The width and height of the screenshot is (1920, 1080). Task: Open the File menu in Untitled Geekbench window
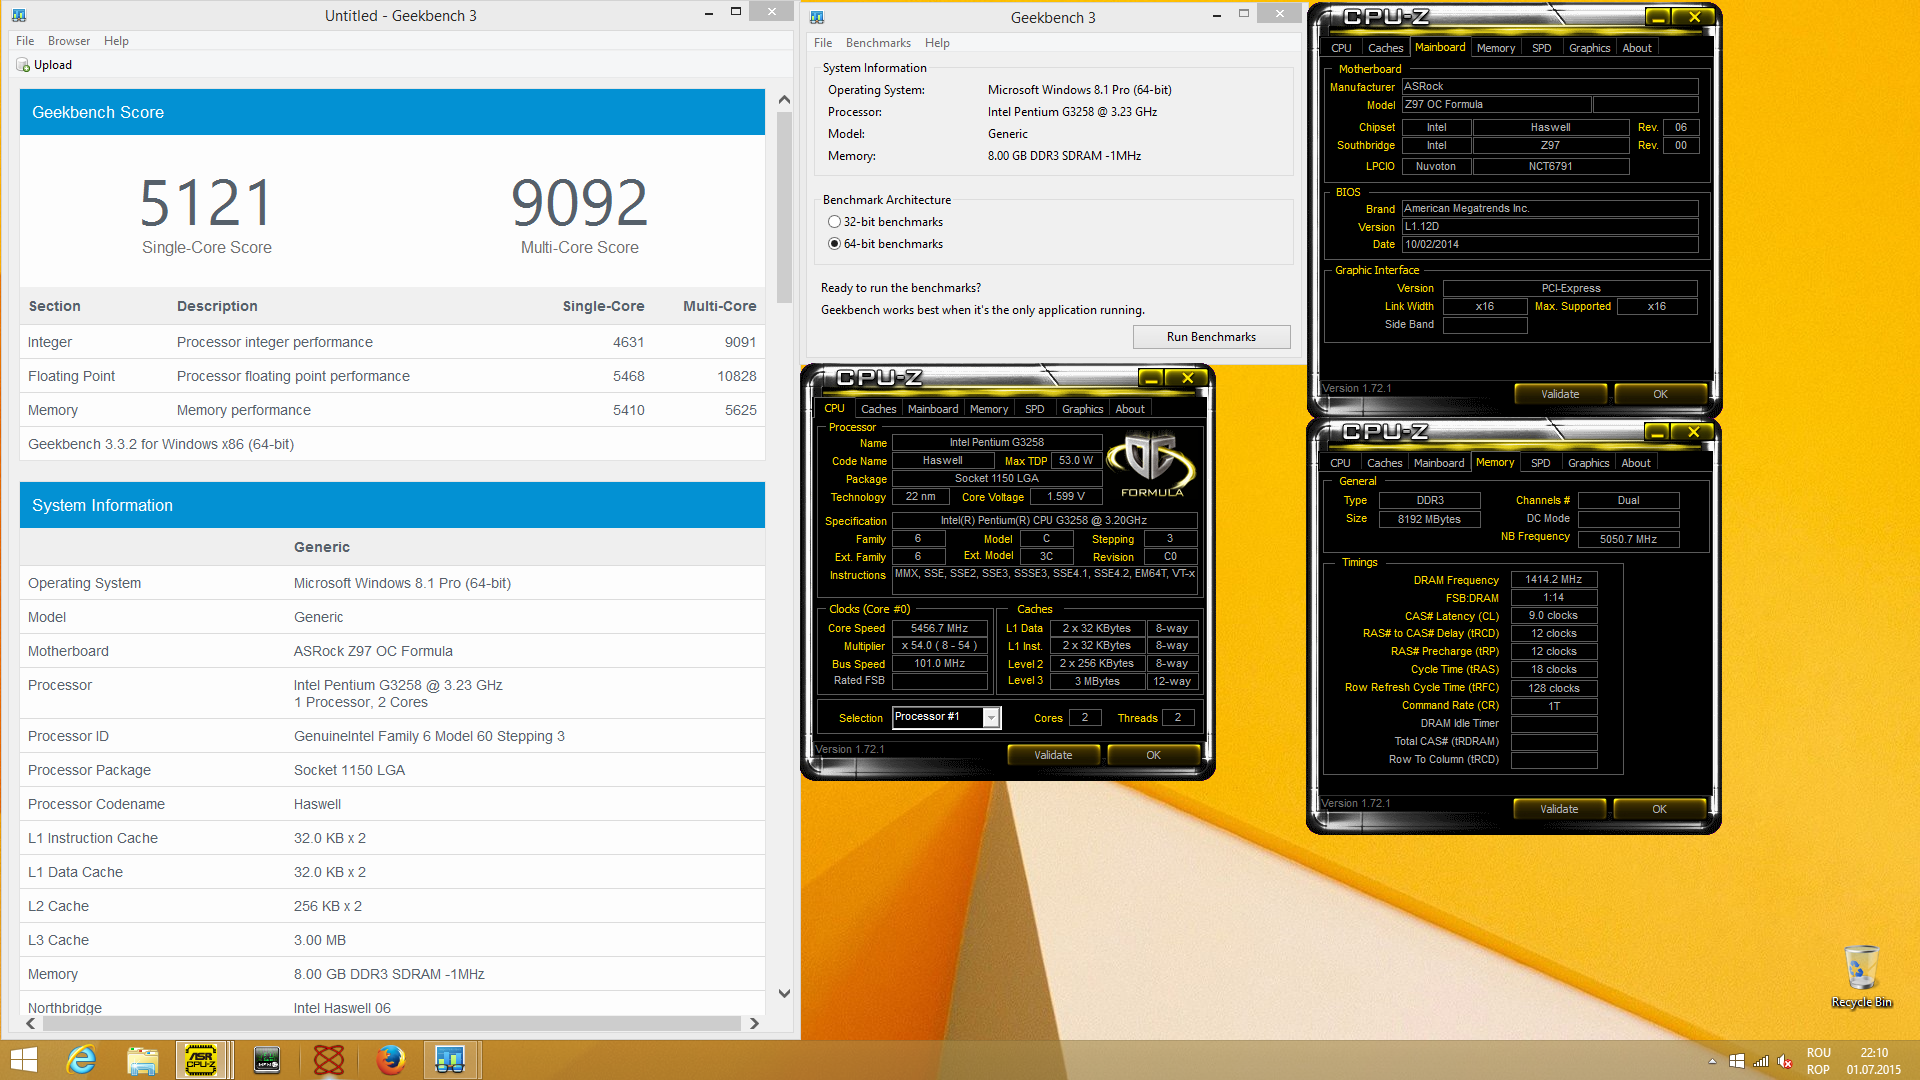tap(25, 41)
